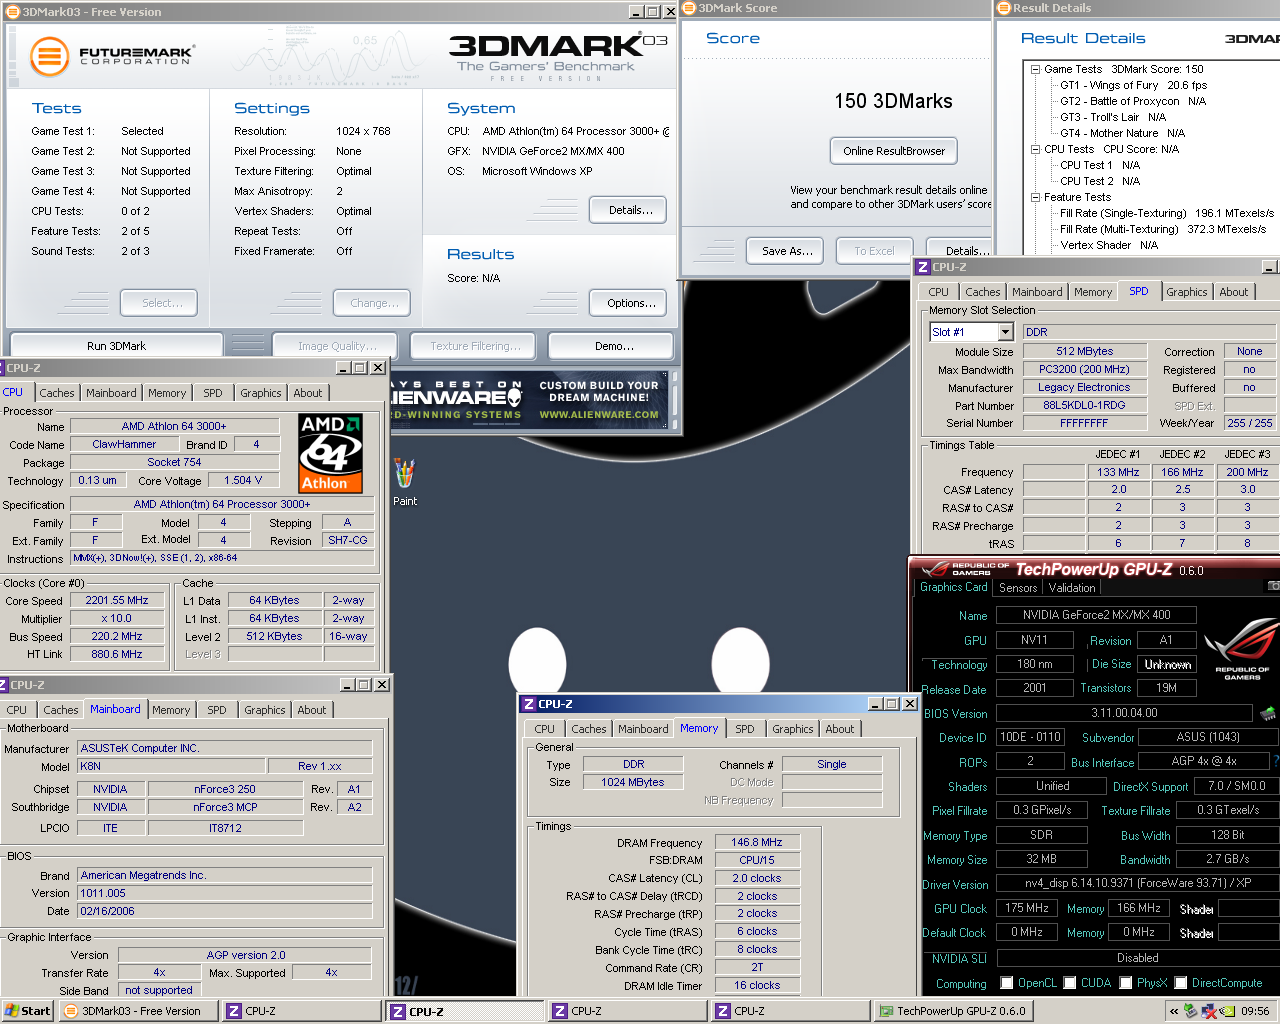
Task: Show hidden system tray icons arrow
Action: (1173, 1011)
